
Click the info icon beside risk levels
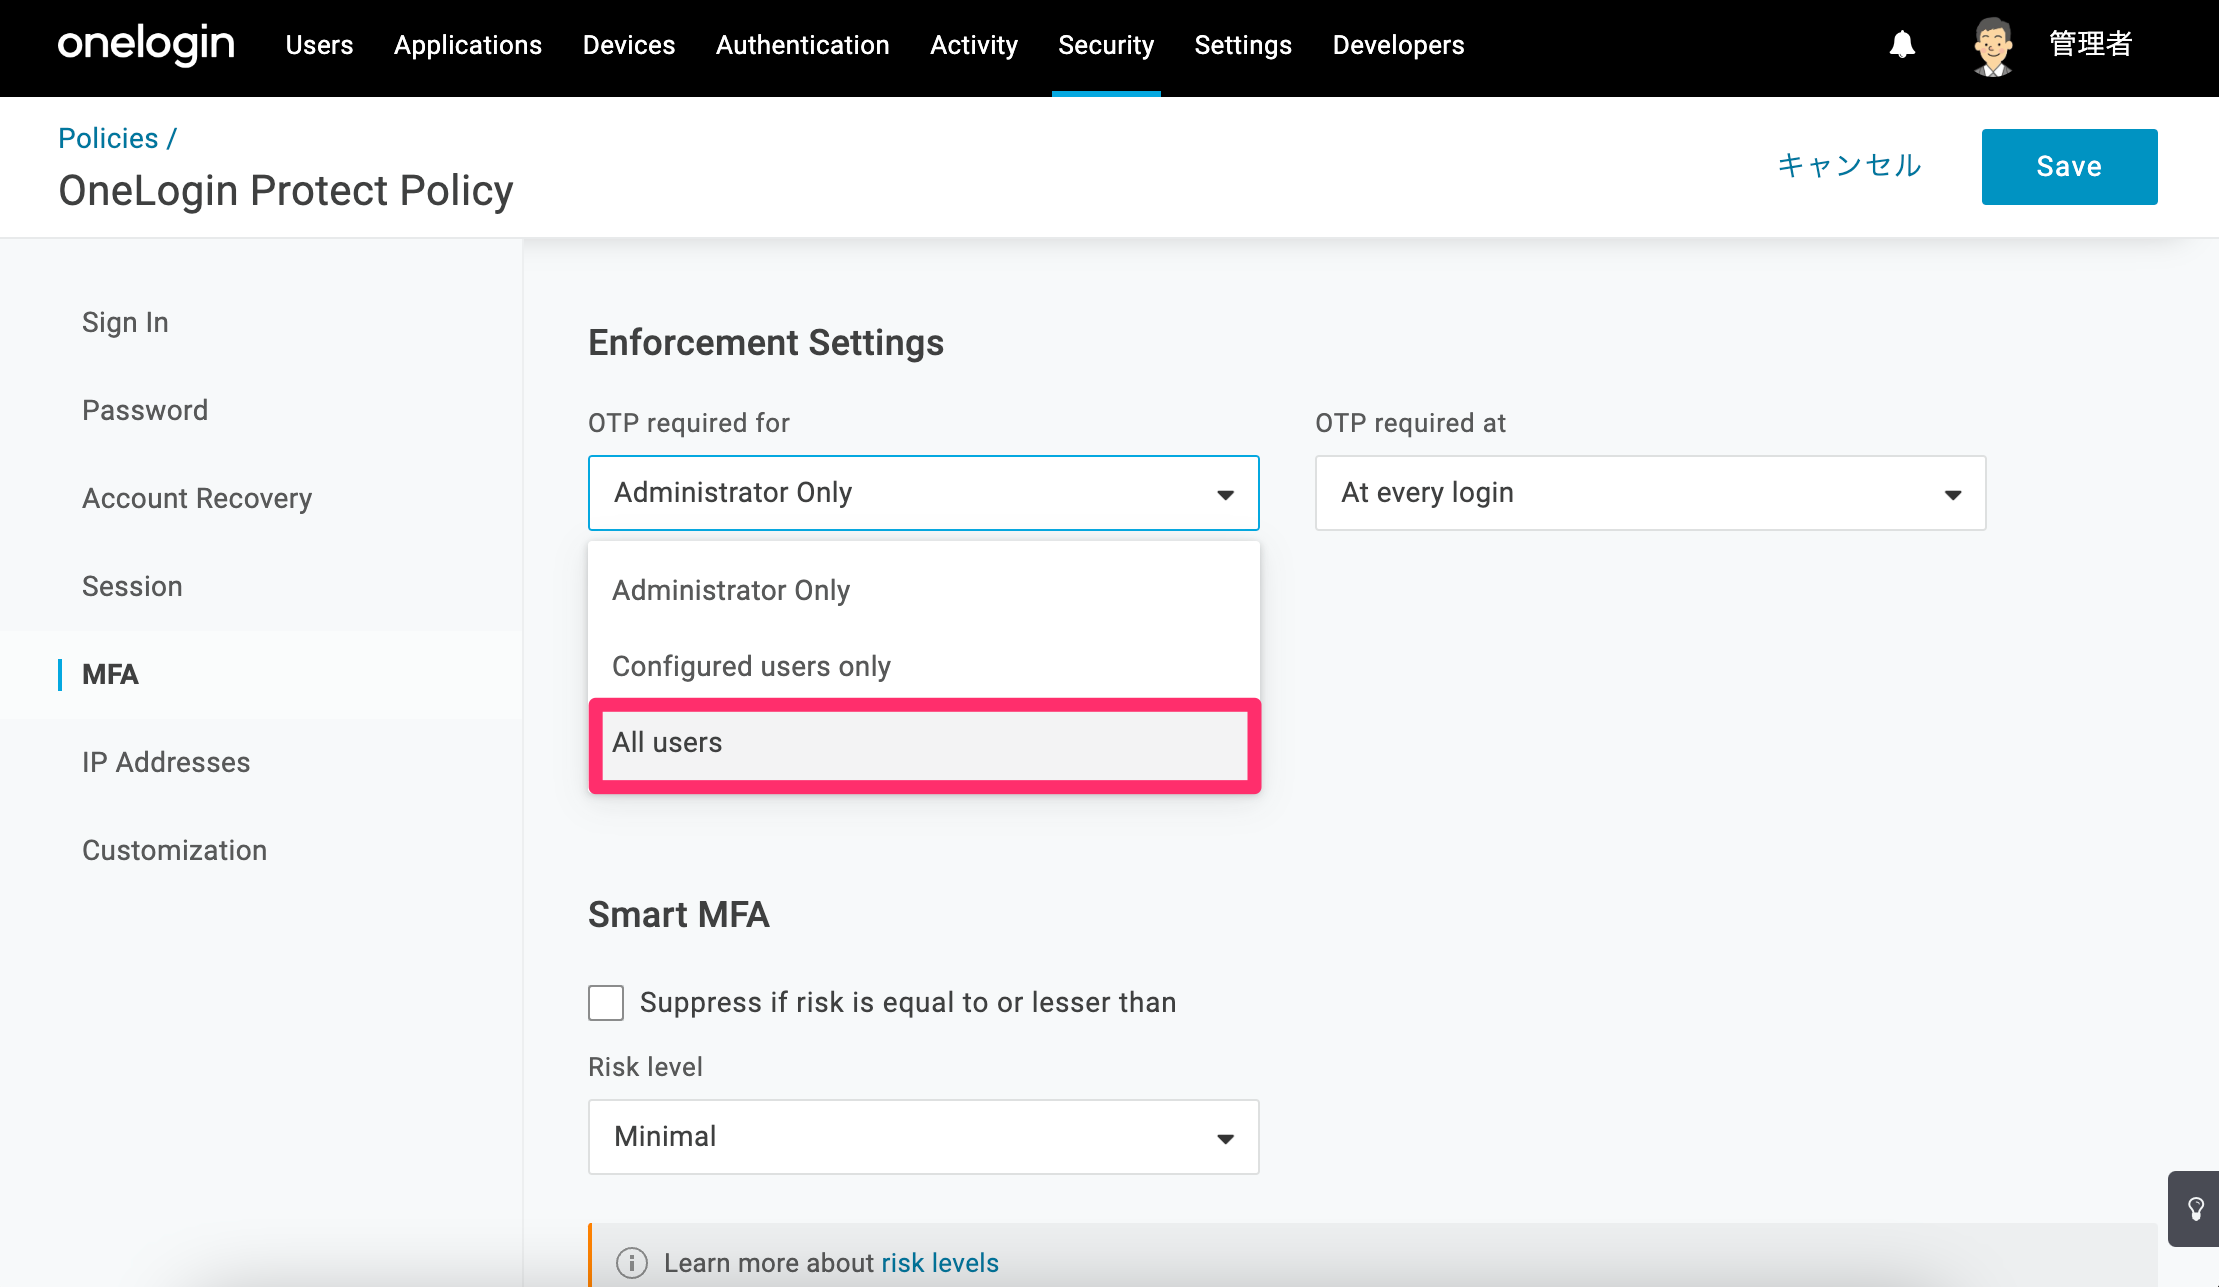tap(631, 1263)
